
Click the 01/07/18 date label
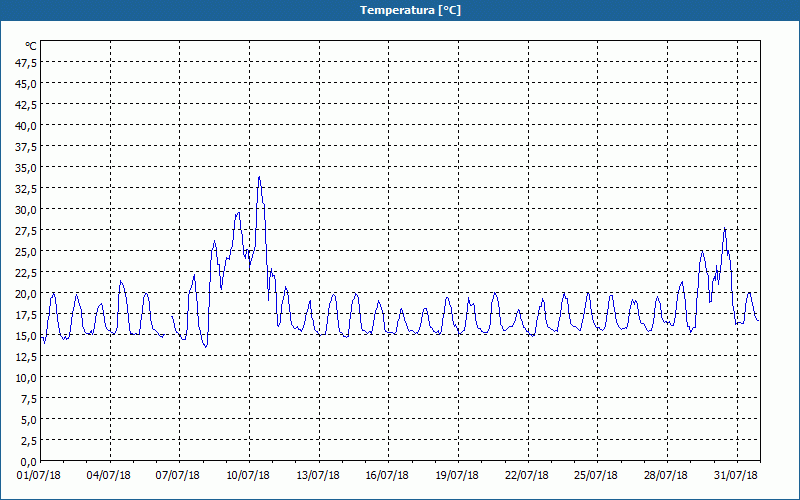(x=39, y=476)
